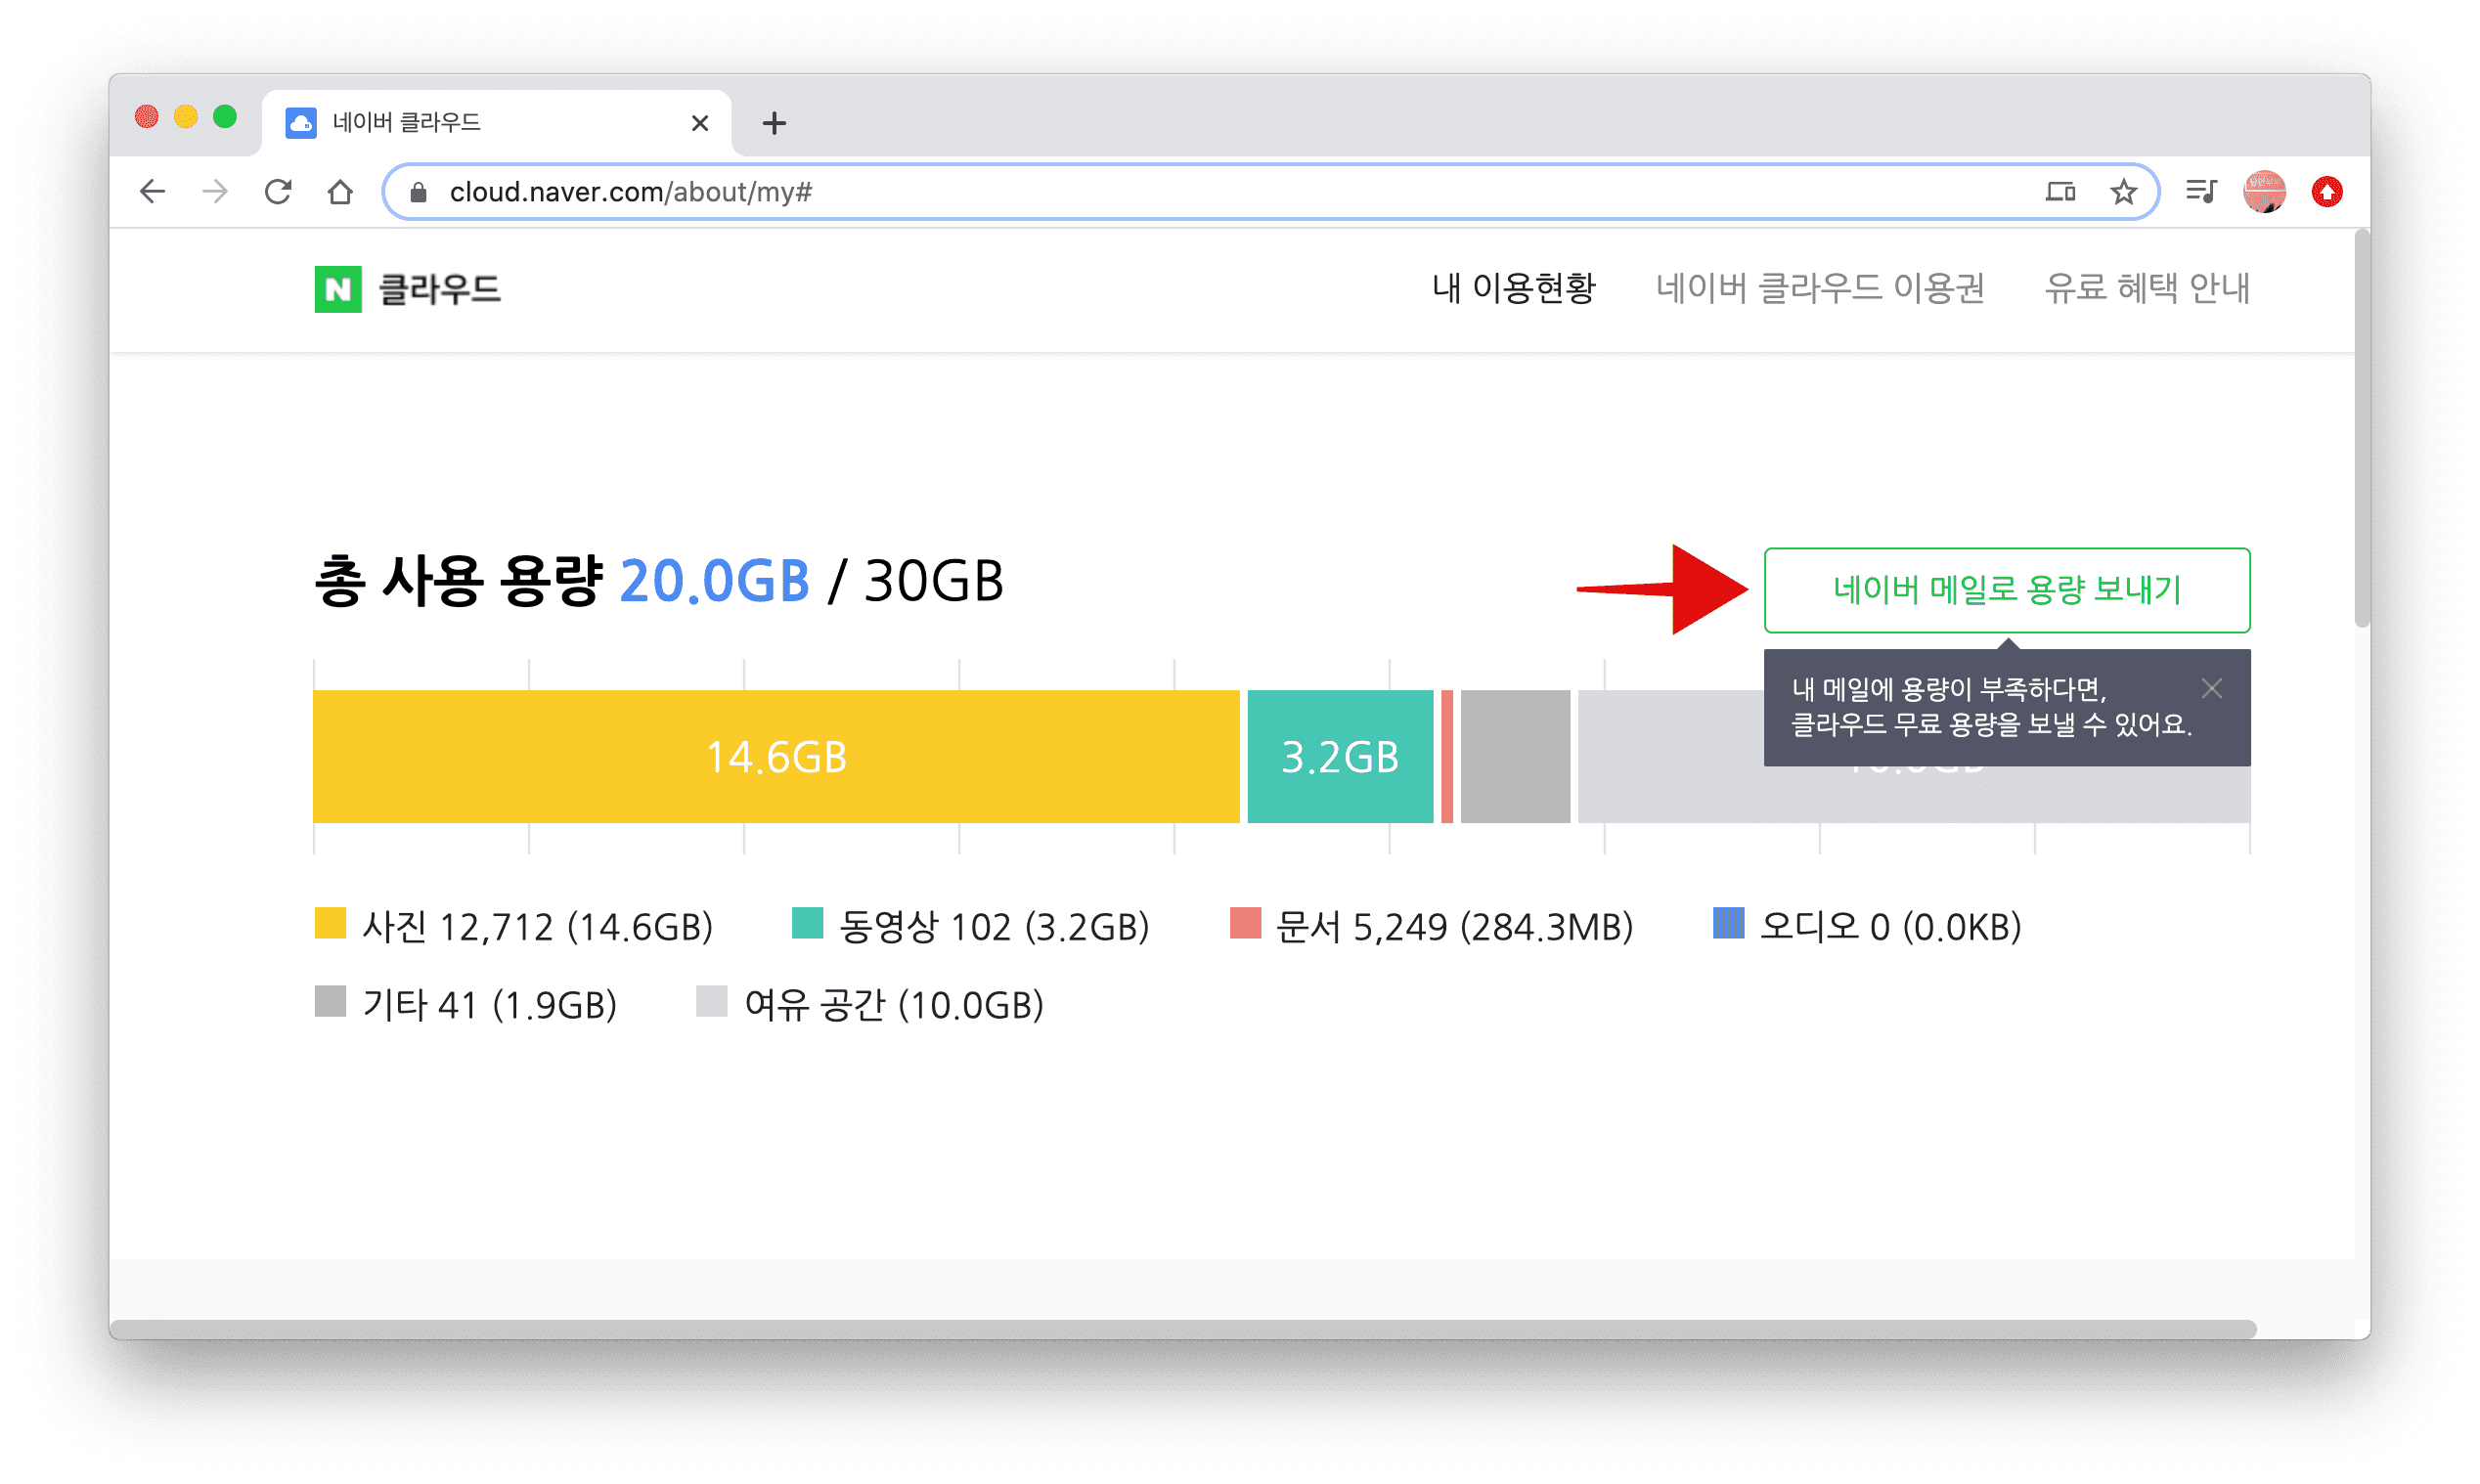Screen dimensions: 2480x1484
Task: Open 네이버 클라우드 이용권 menu
Action: (x=1819, y=288)
